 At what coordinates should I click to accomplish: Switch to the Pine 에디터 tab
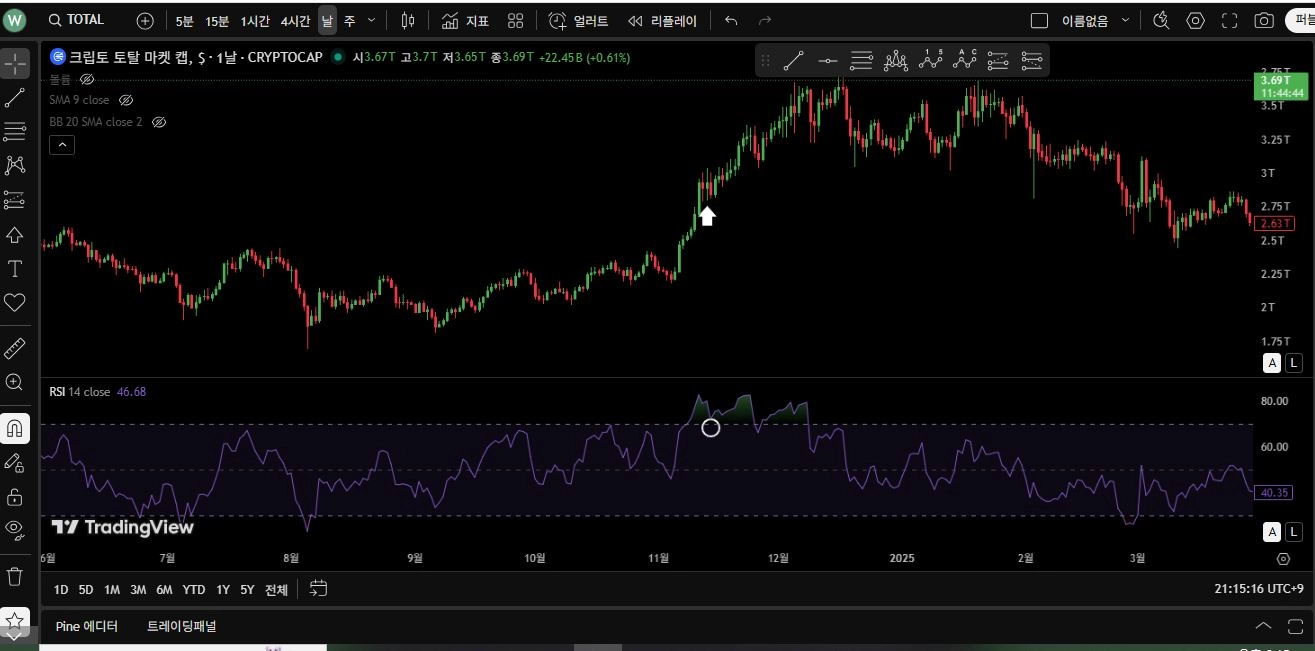pyautogui.click(x=87, y=626)
